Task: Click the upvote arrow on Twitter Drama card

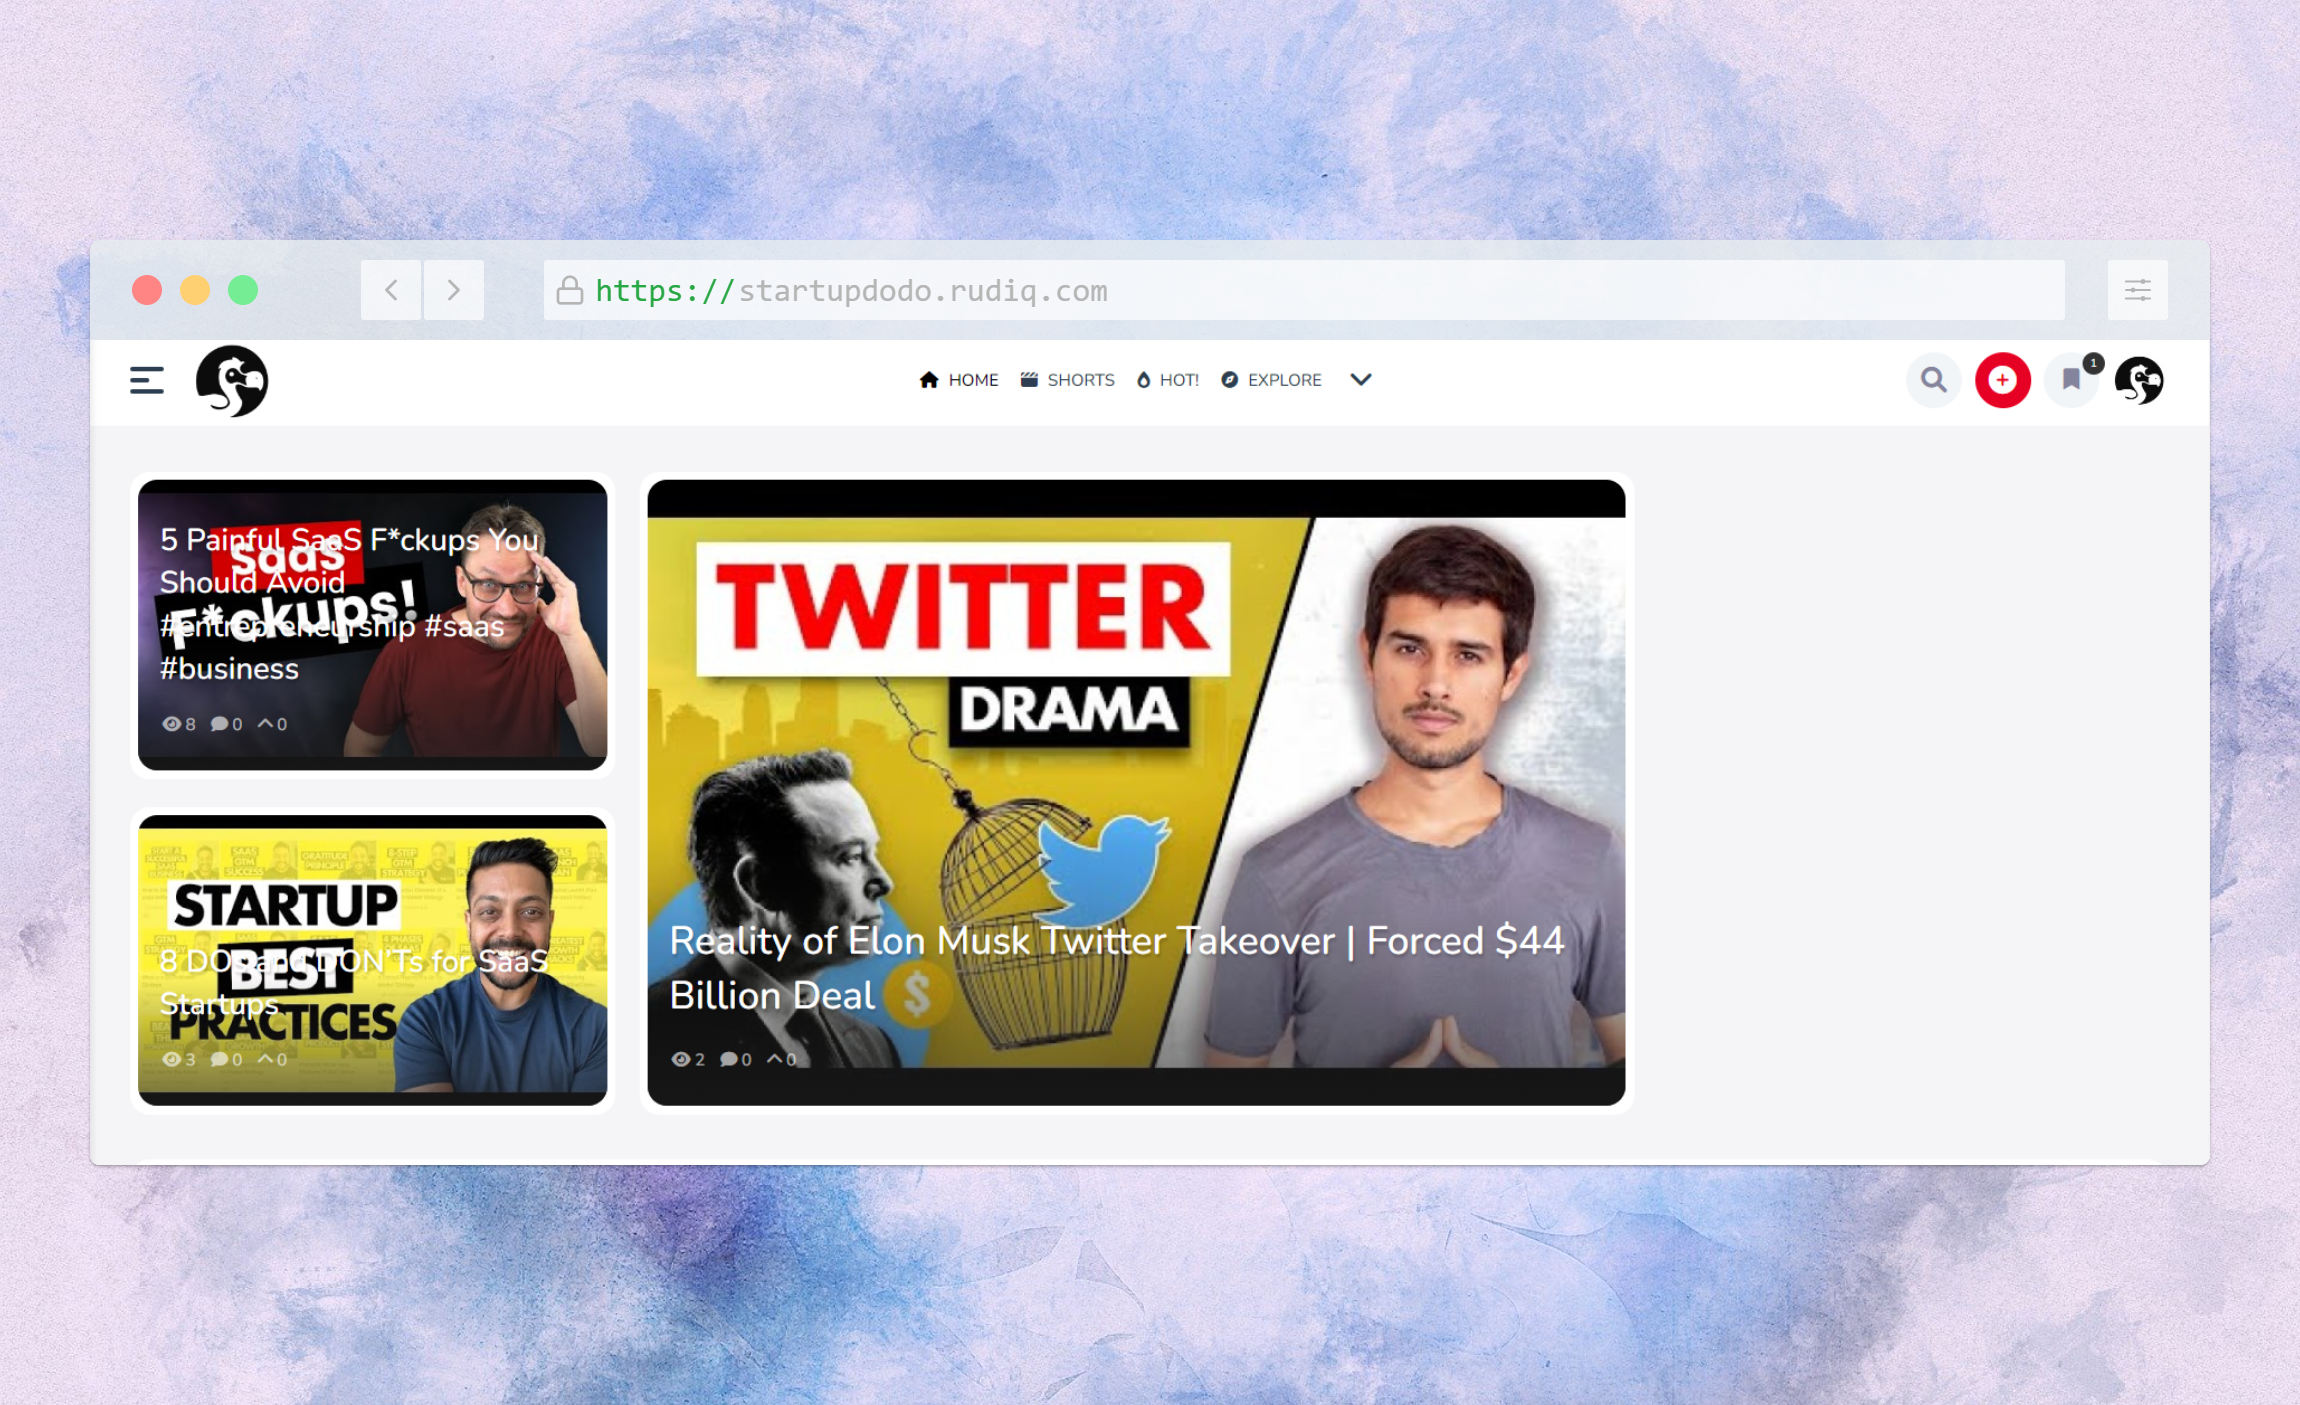Action: [x=774, y=1059]
